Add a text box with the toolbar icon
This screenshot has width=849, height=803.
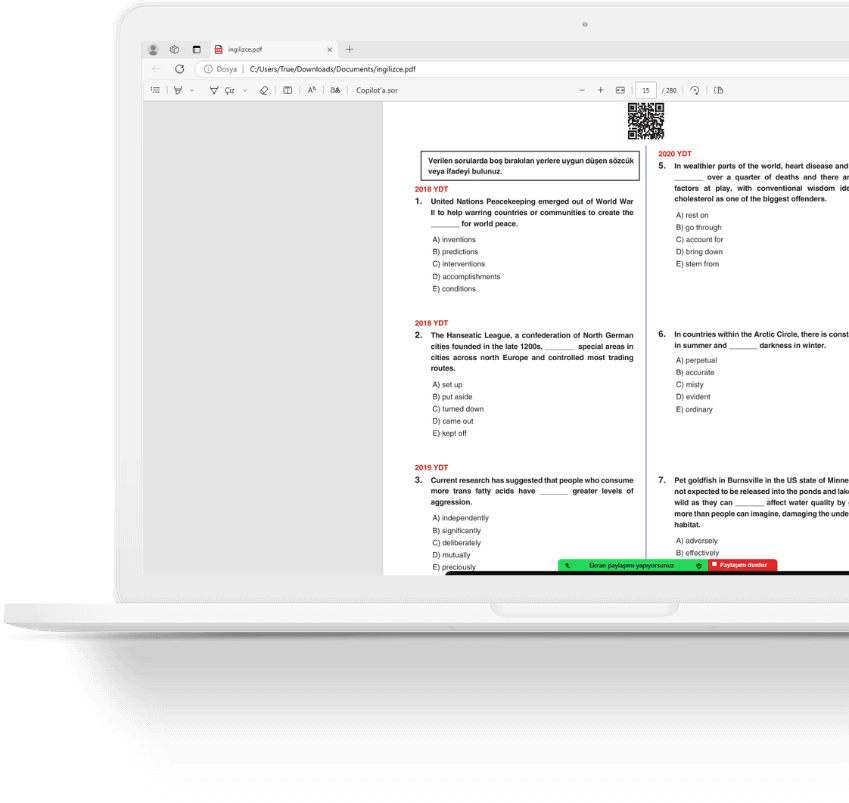(x=288, y=90)
